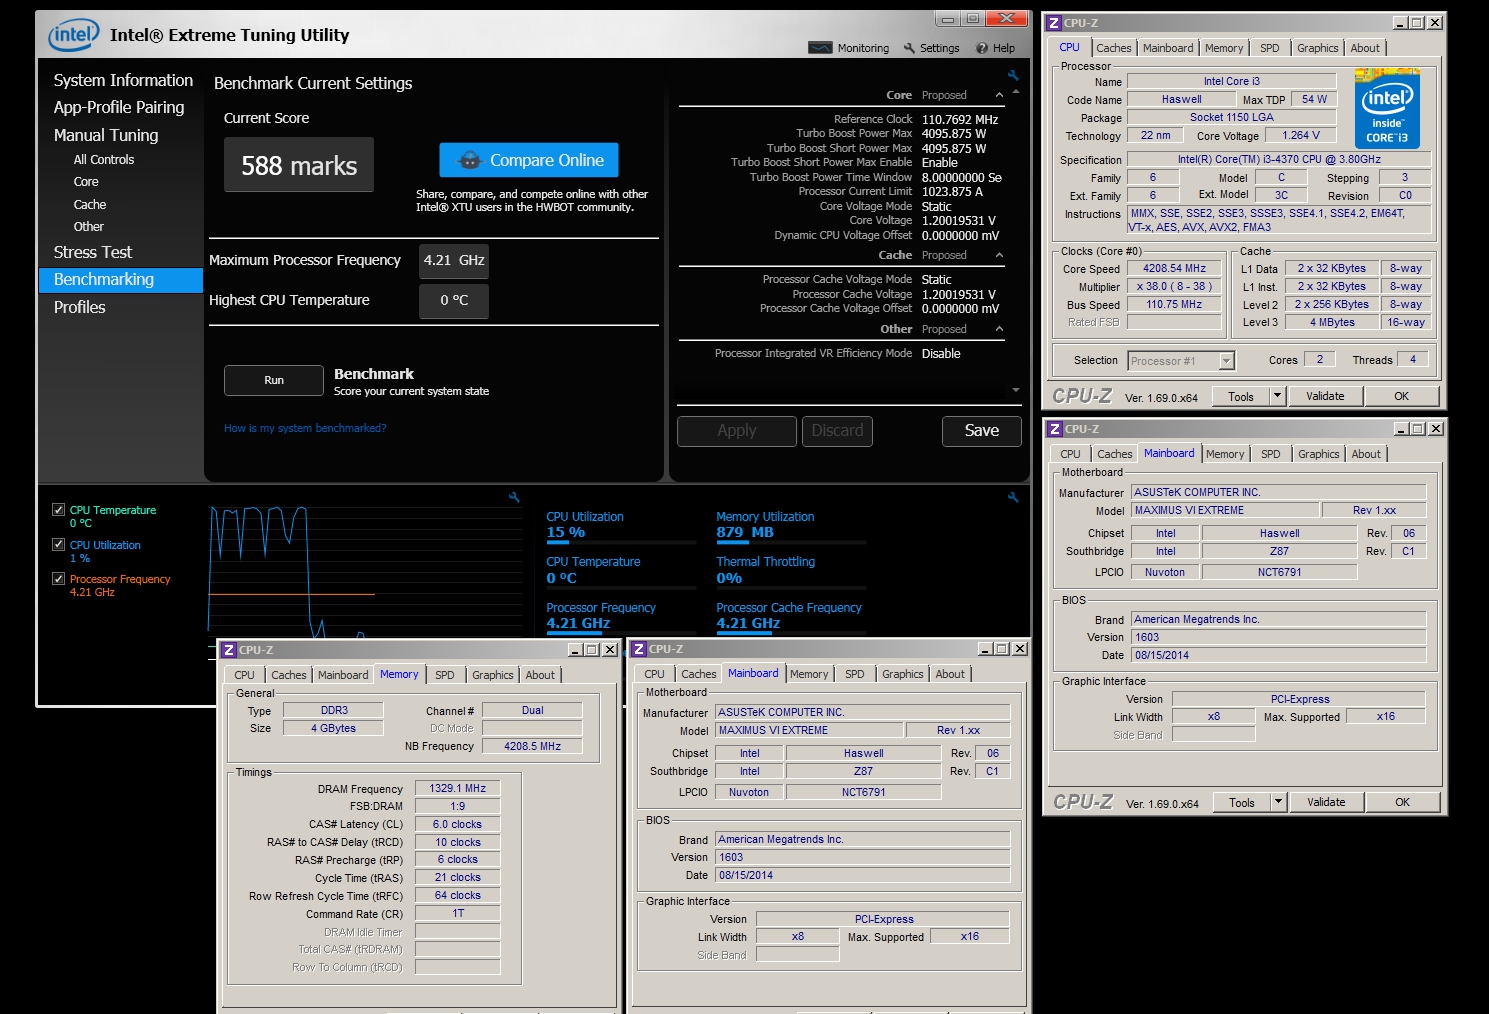The image size is (1489, 1014).
Task: Toggle the CPU Temperature monitor checkbox
Action: (x=58, y=510)
